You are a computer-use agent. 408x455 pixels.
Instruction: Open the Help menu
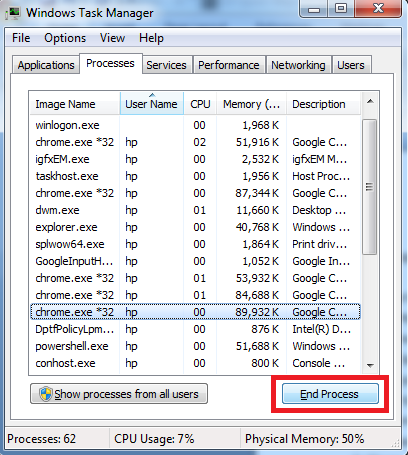[151, 38]
